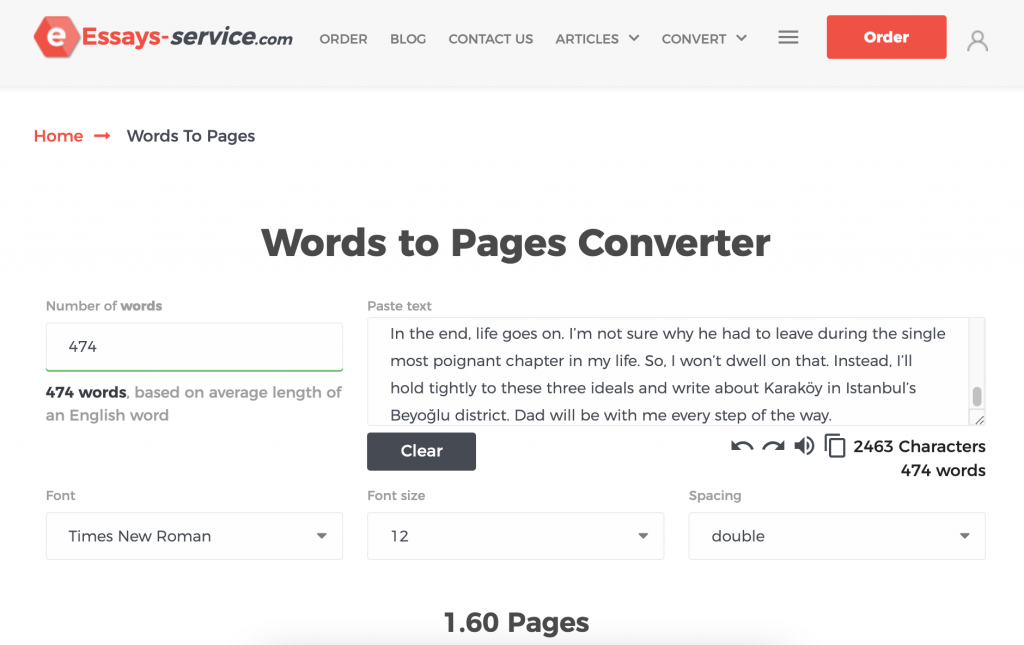The height and width of the screenshot is (645, 1024).
Task: Open the BLOG page
Action: pos(408,39)
